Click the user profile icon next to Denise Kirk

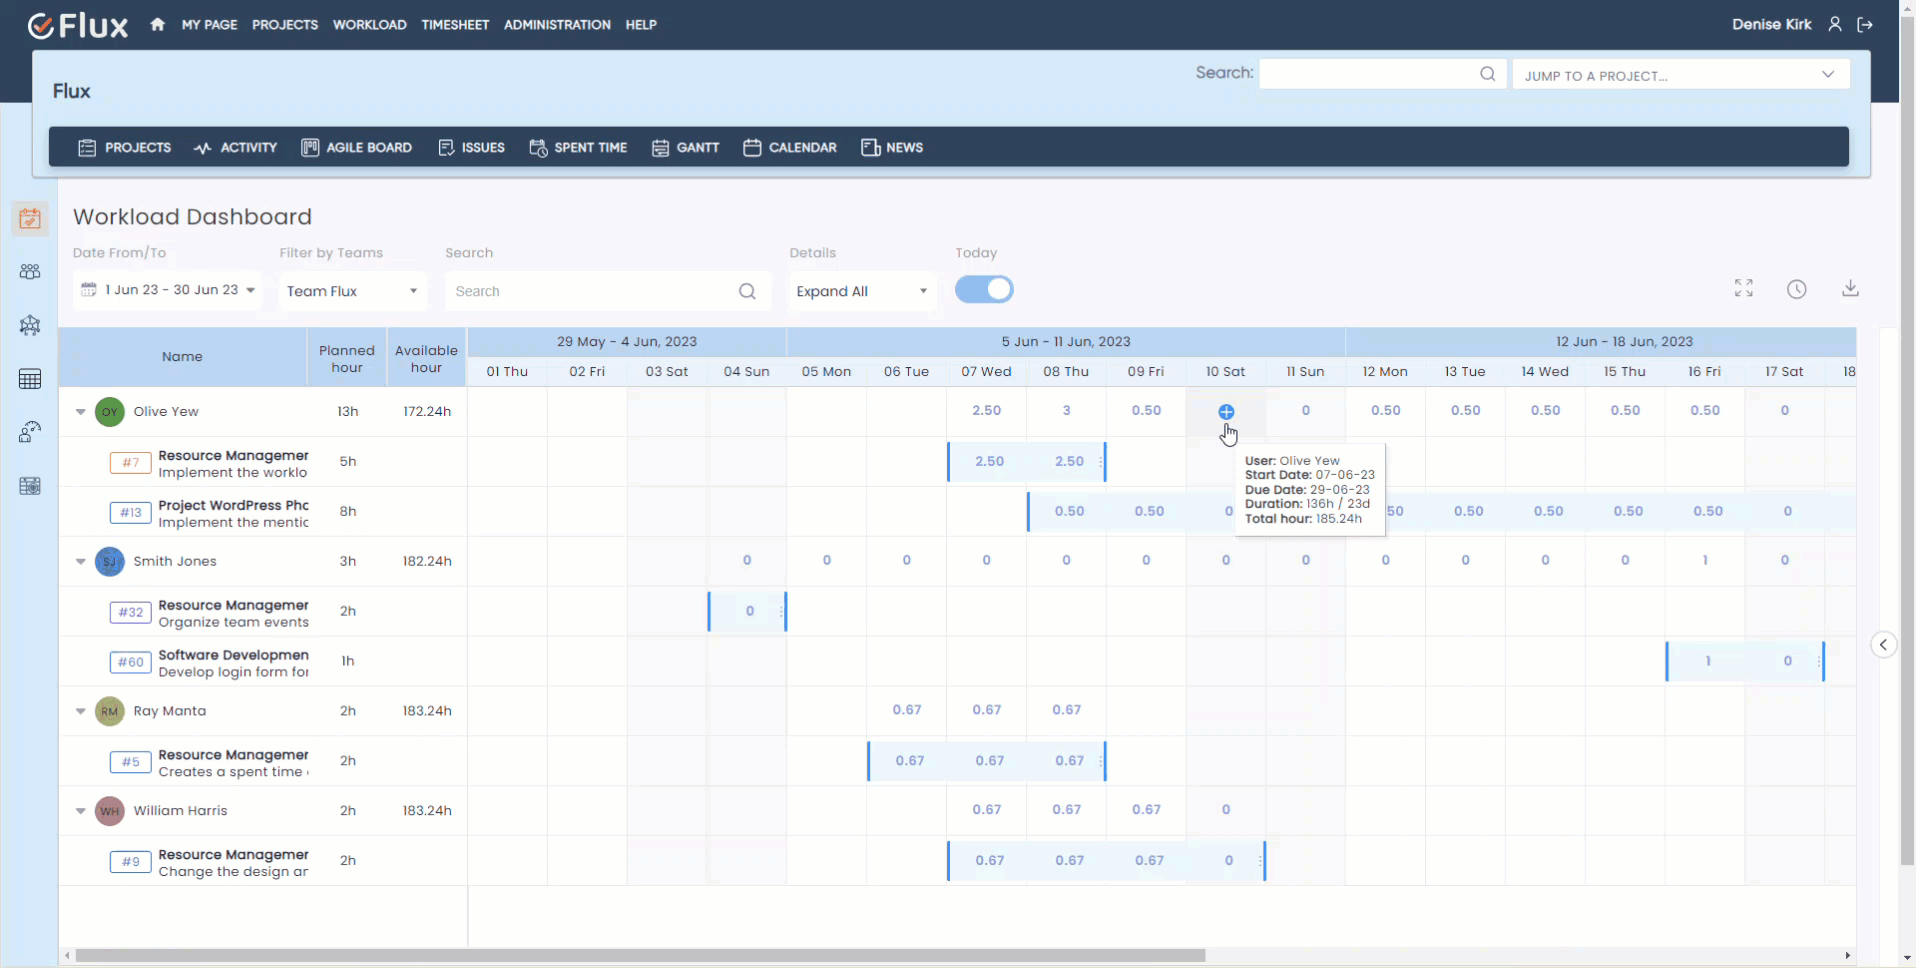(x=1835, y=25)
